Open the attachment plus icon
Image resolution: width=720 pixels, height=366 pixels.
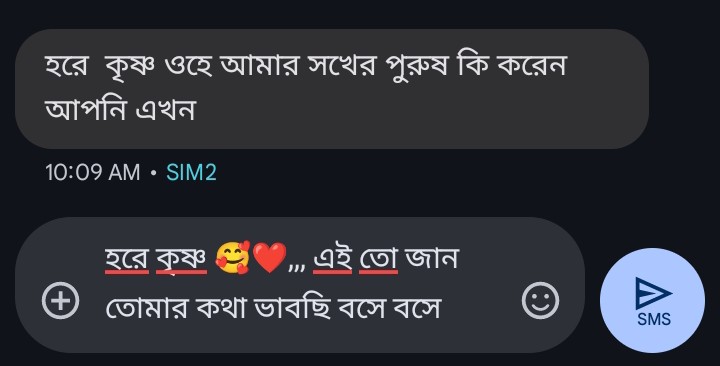[x=61, y=301]
